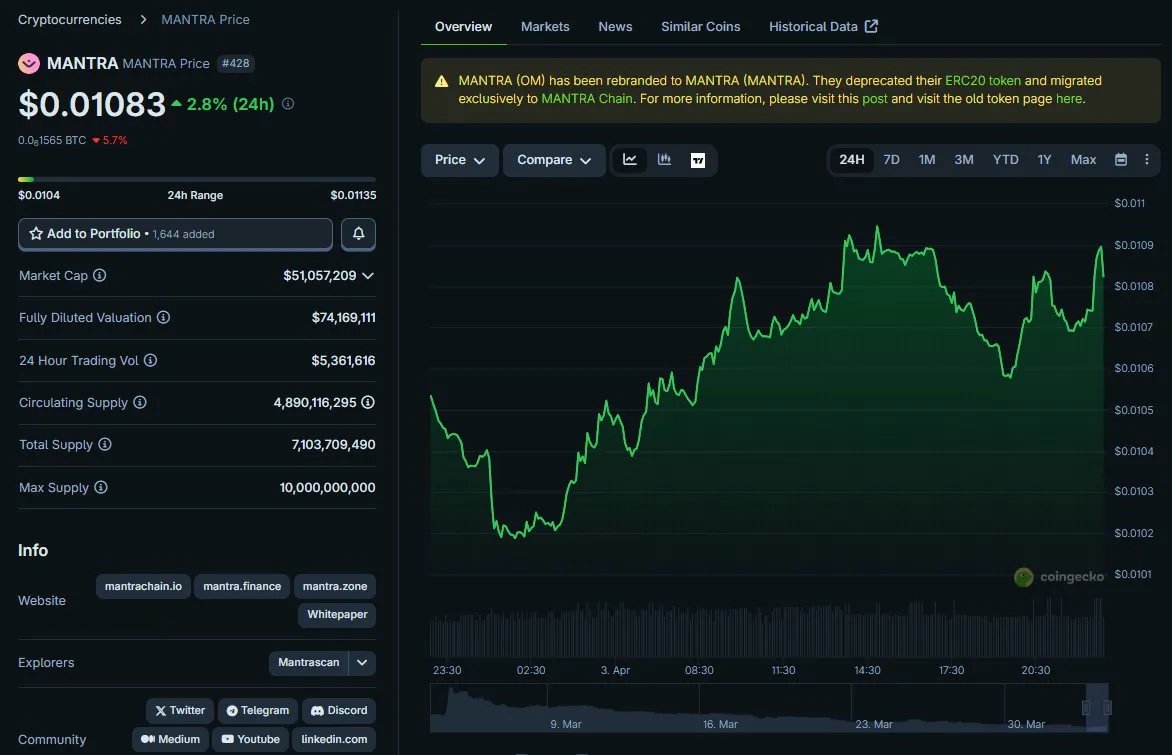Image resolution: width=1172 pixels, height=755 pixels.
Task: Click the MANTRA coin logo icon
Action: [29, 64]
